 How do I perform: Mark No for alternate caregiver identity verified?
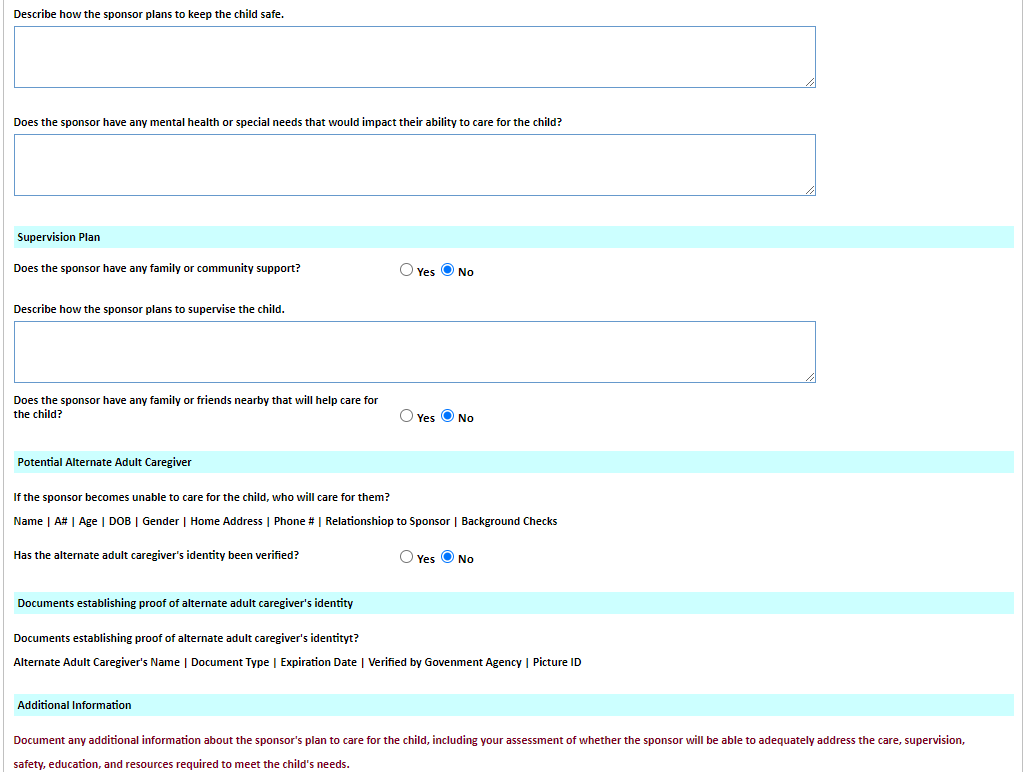[448, 557]
